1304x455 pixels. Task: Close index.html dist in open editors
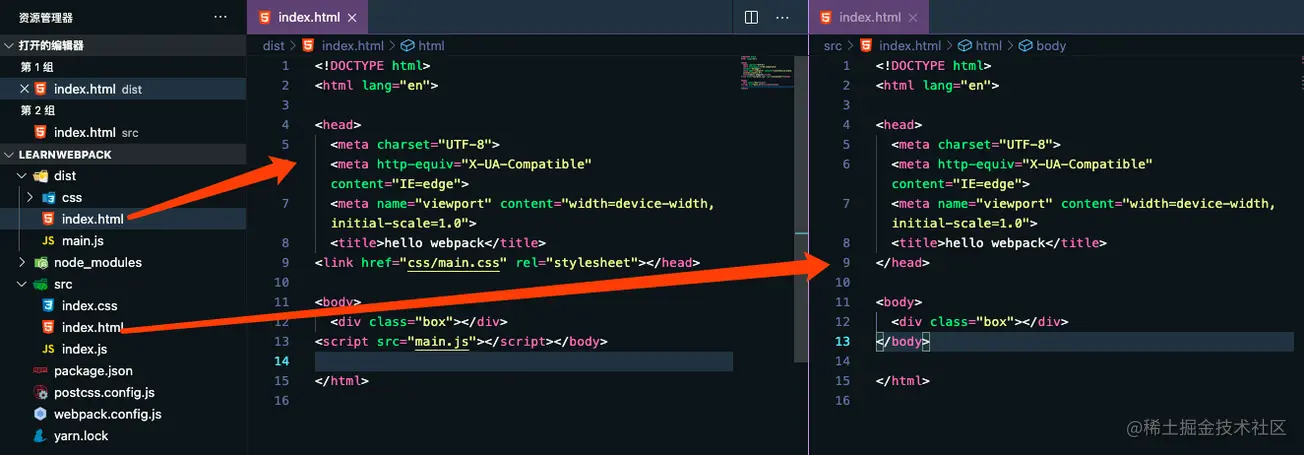pos(25,89)
